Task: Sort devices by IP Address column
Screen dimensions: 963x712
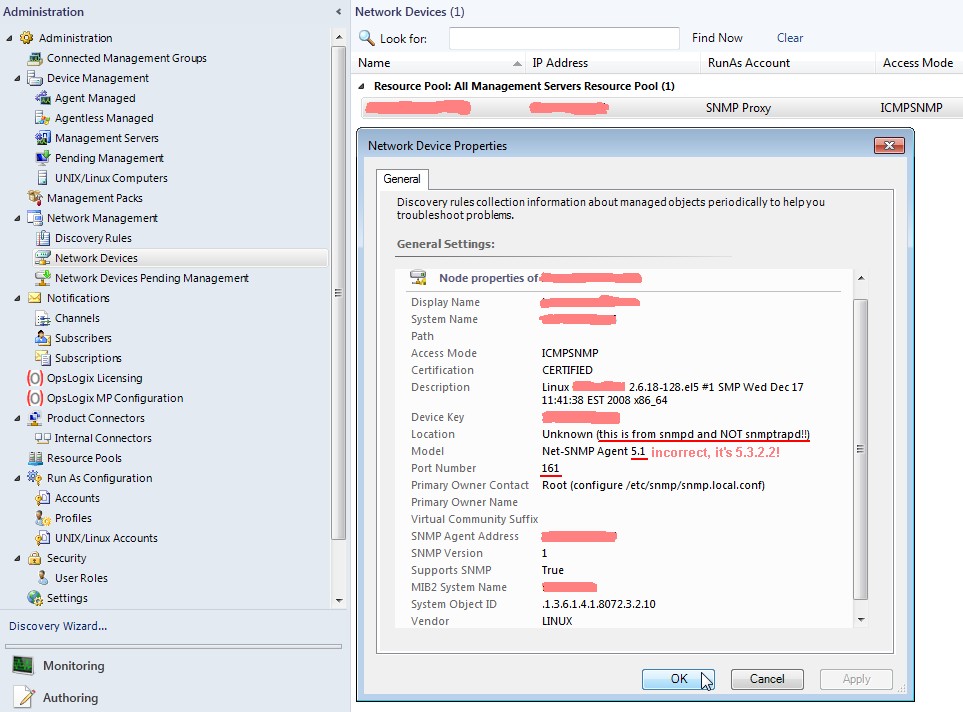Action: tap(613, 63)
